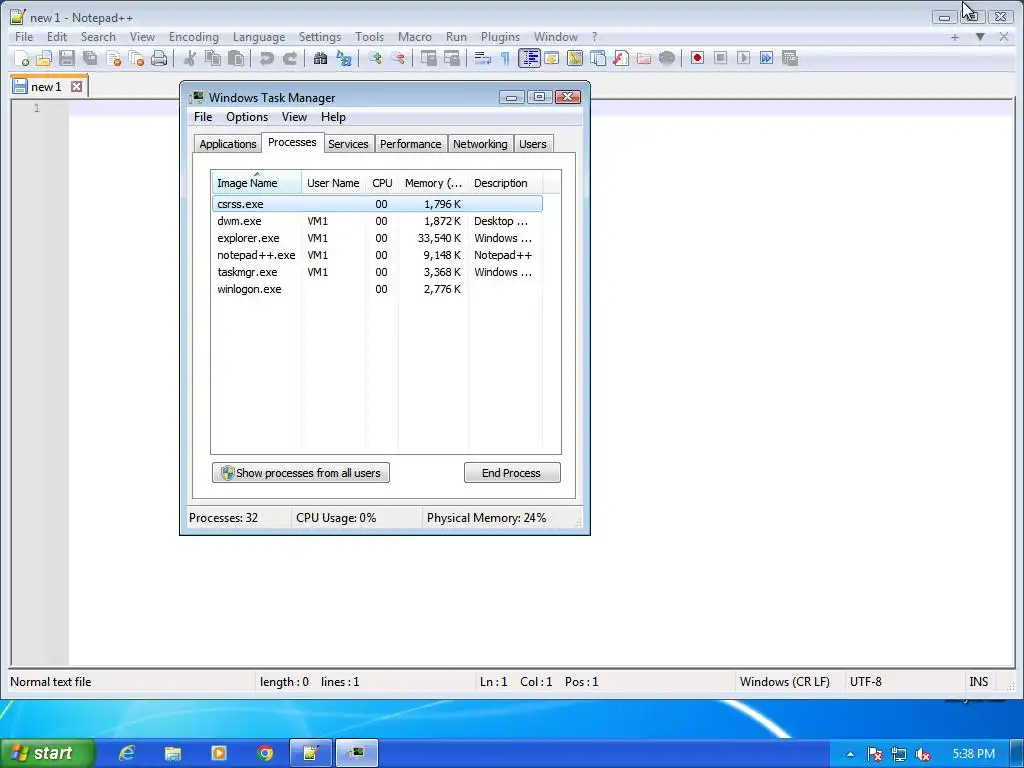Switch to the Performance tab
This screenshot has height=768, width=1024.
pos(411,144)
